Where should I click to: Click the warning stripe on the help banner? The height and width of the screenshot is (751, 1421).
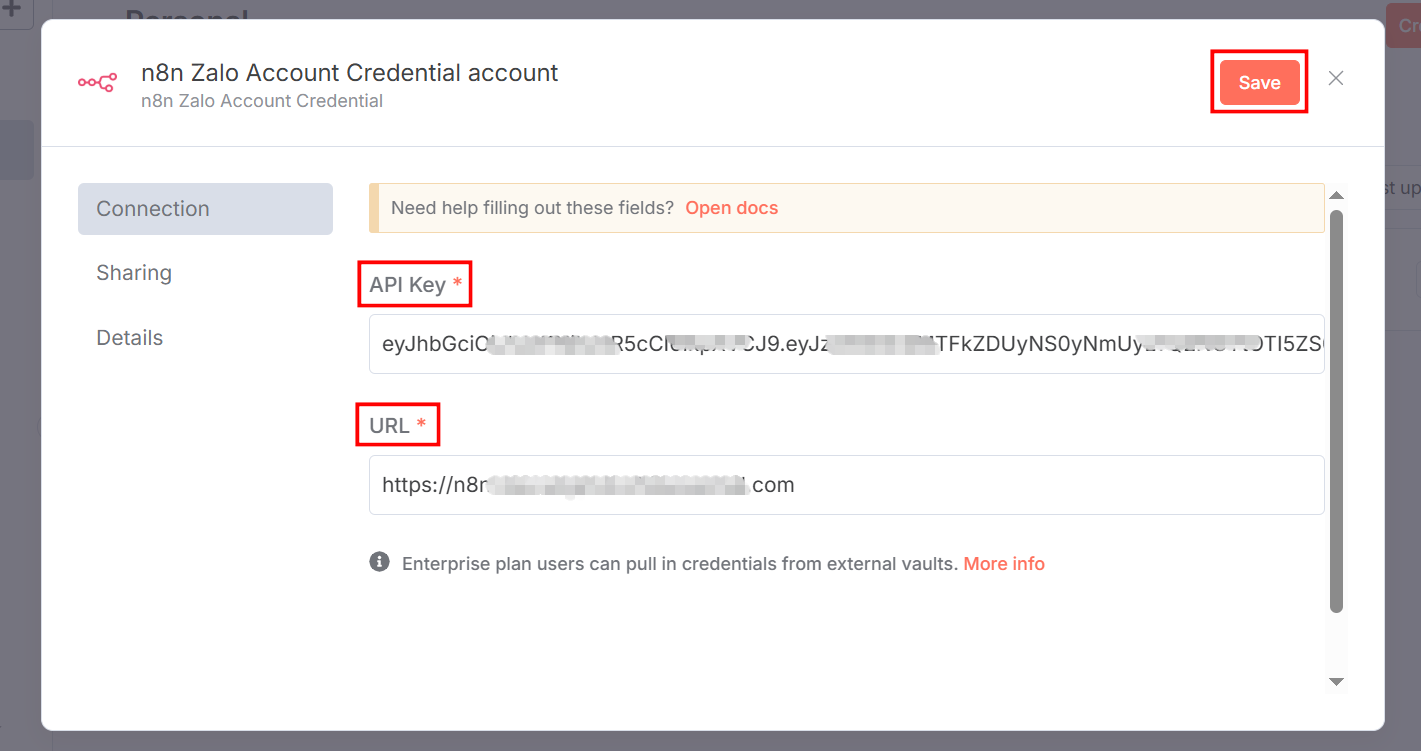[374, 207]
